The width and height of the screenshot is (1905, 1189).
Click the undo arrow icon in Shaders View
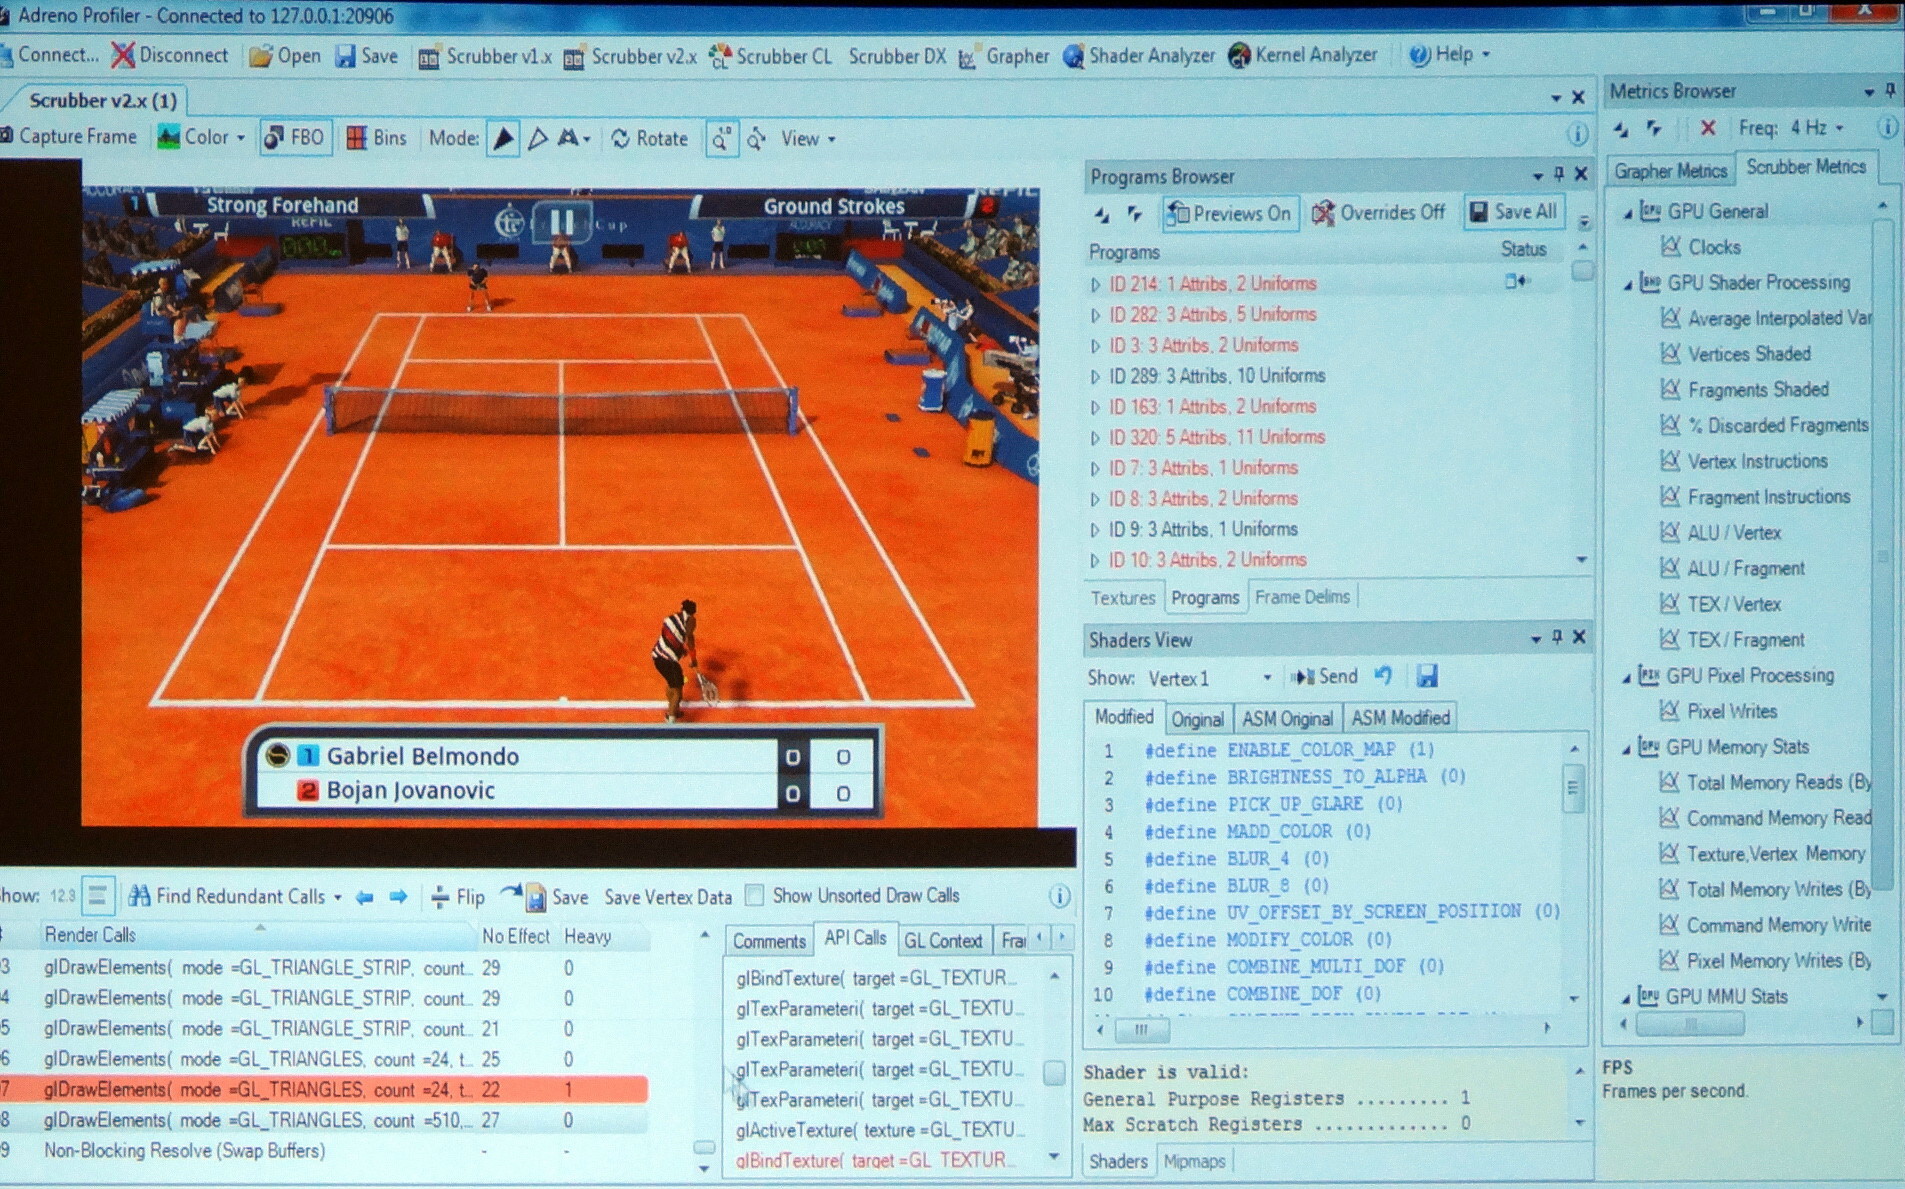pyautogui.click(x=1384, y=676)
